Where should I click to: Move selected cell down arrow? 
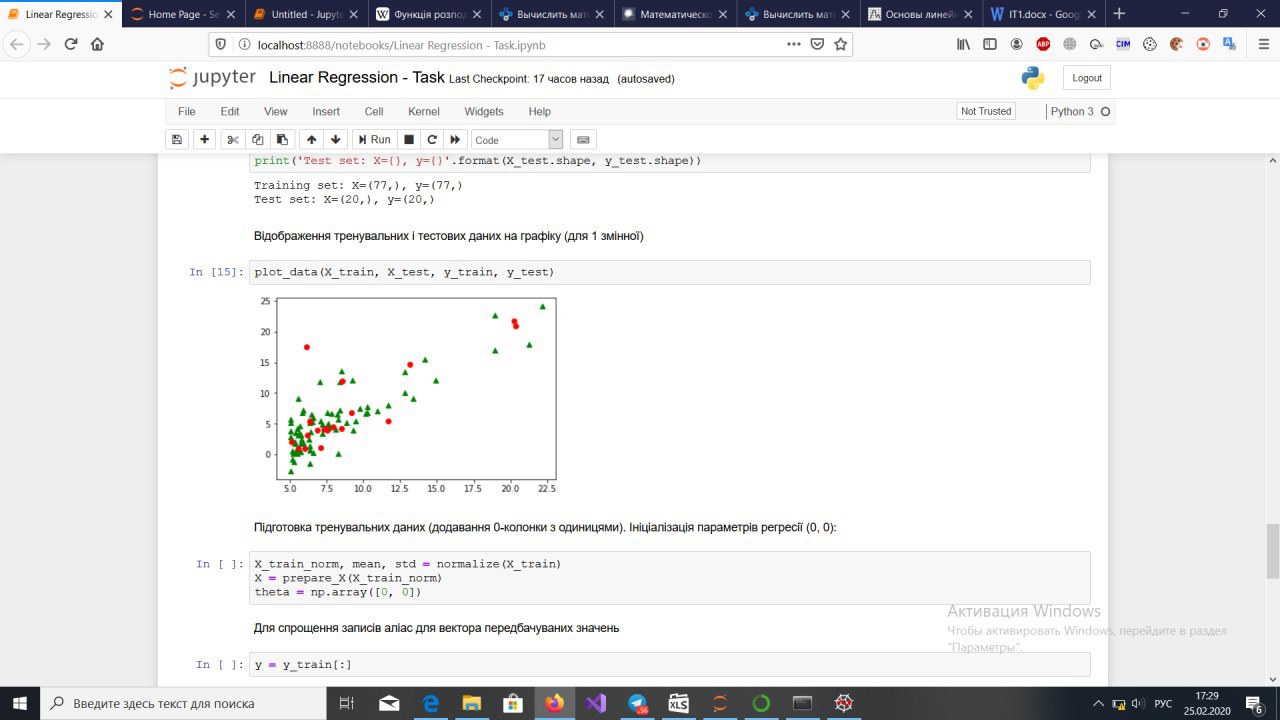tap(336, 140)
